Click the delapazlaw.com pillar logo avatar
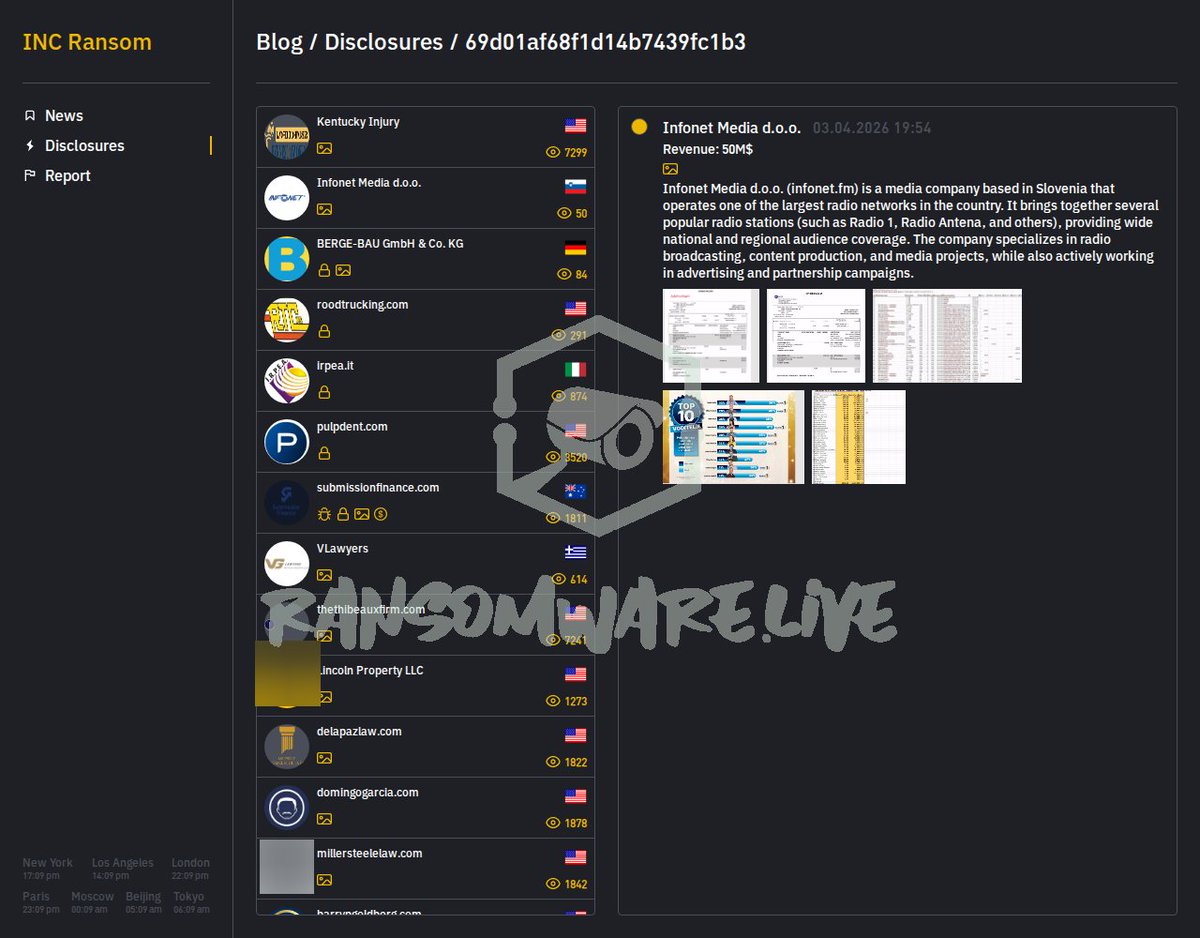Viewport: 1200px width, 938px height. 287,747
